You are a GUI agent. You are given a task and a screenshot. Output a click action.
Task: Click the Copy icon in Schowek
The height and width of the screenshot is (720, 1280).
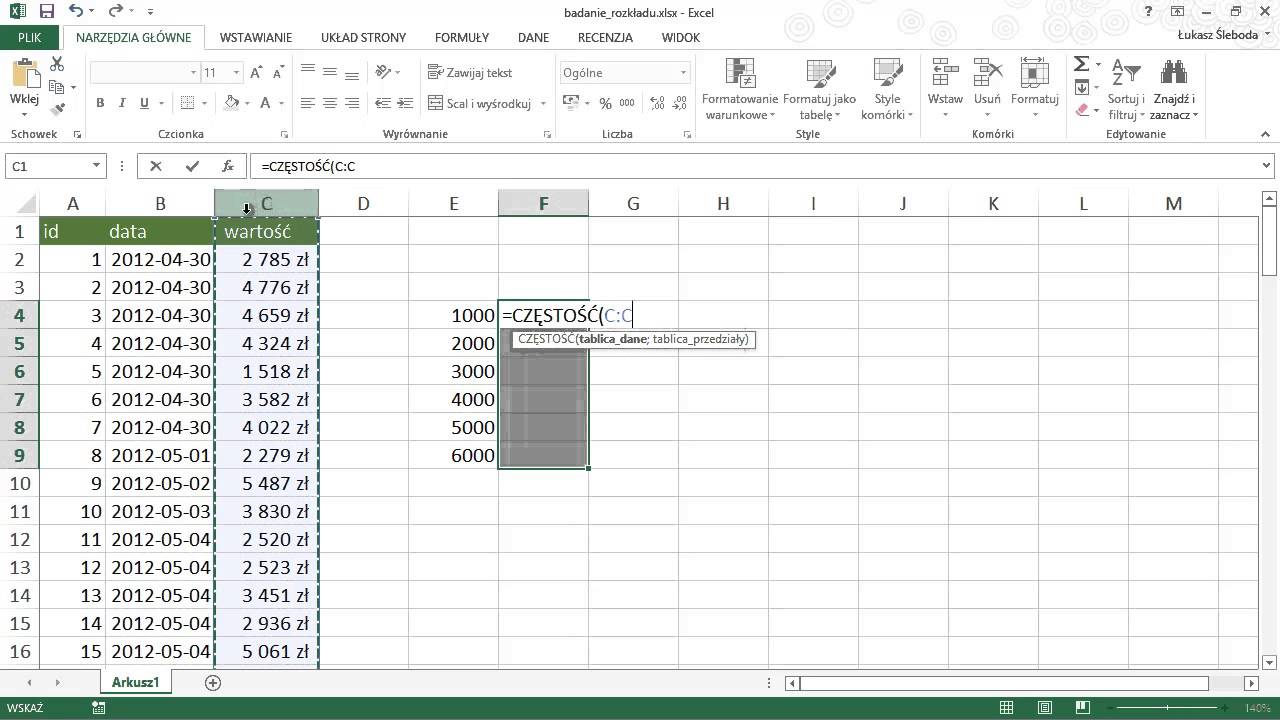click(x=57, y=87)
